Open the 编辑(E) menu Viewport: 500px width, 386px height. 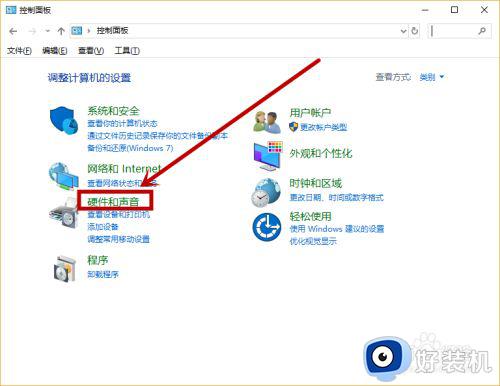pos(55,51)
